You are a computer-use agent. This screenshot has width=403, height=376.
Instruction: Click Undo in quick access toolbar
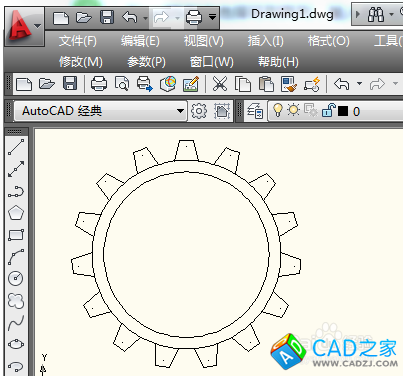click(130, 17)
